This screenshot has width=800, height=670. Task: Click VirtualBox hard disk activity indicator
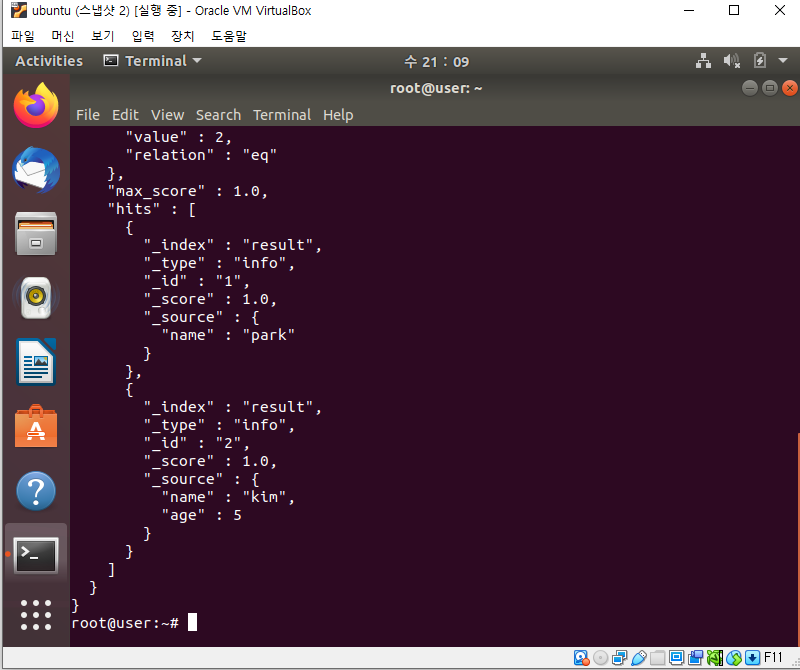(582, 658)
